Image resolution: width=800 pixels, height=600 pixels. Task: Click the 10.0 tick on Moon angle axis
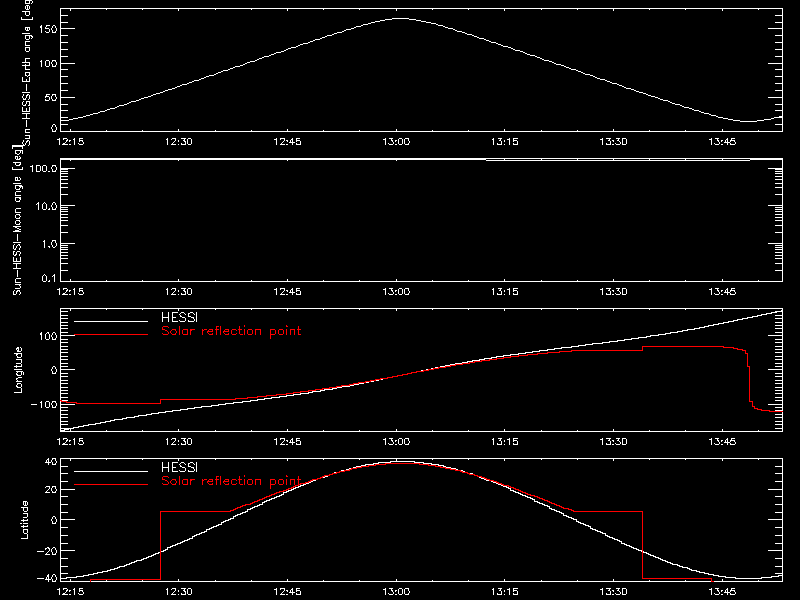point(46,206)
